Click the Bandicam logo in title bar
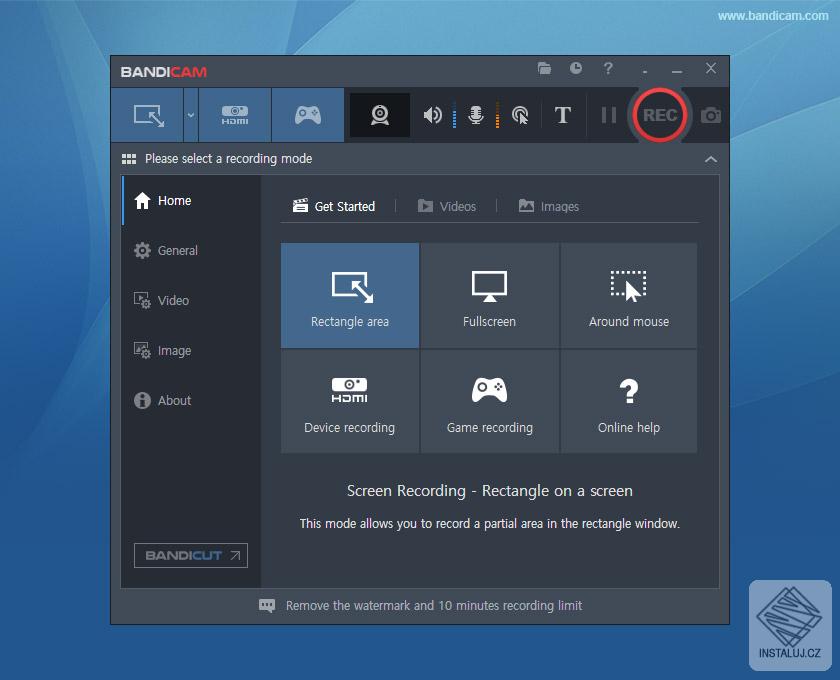The width and height of the screenshot is (840, 680). pyautogui.click(x=164, y=72)
